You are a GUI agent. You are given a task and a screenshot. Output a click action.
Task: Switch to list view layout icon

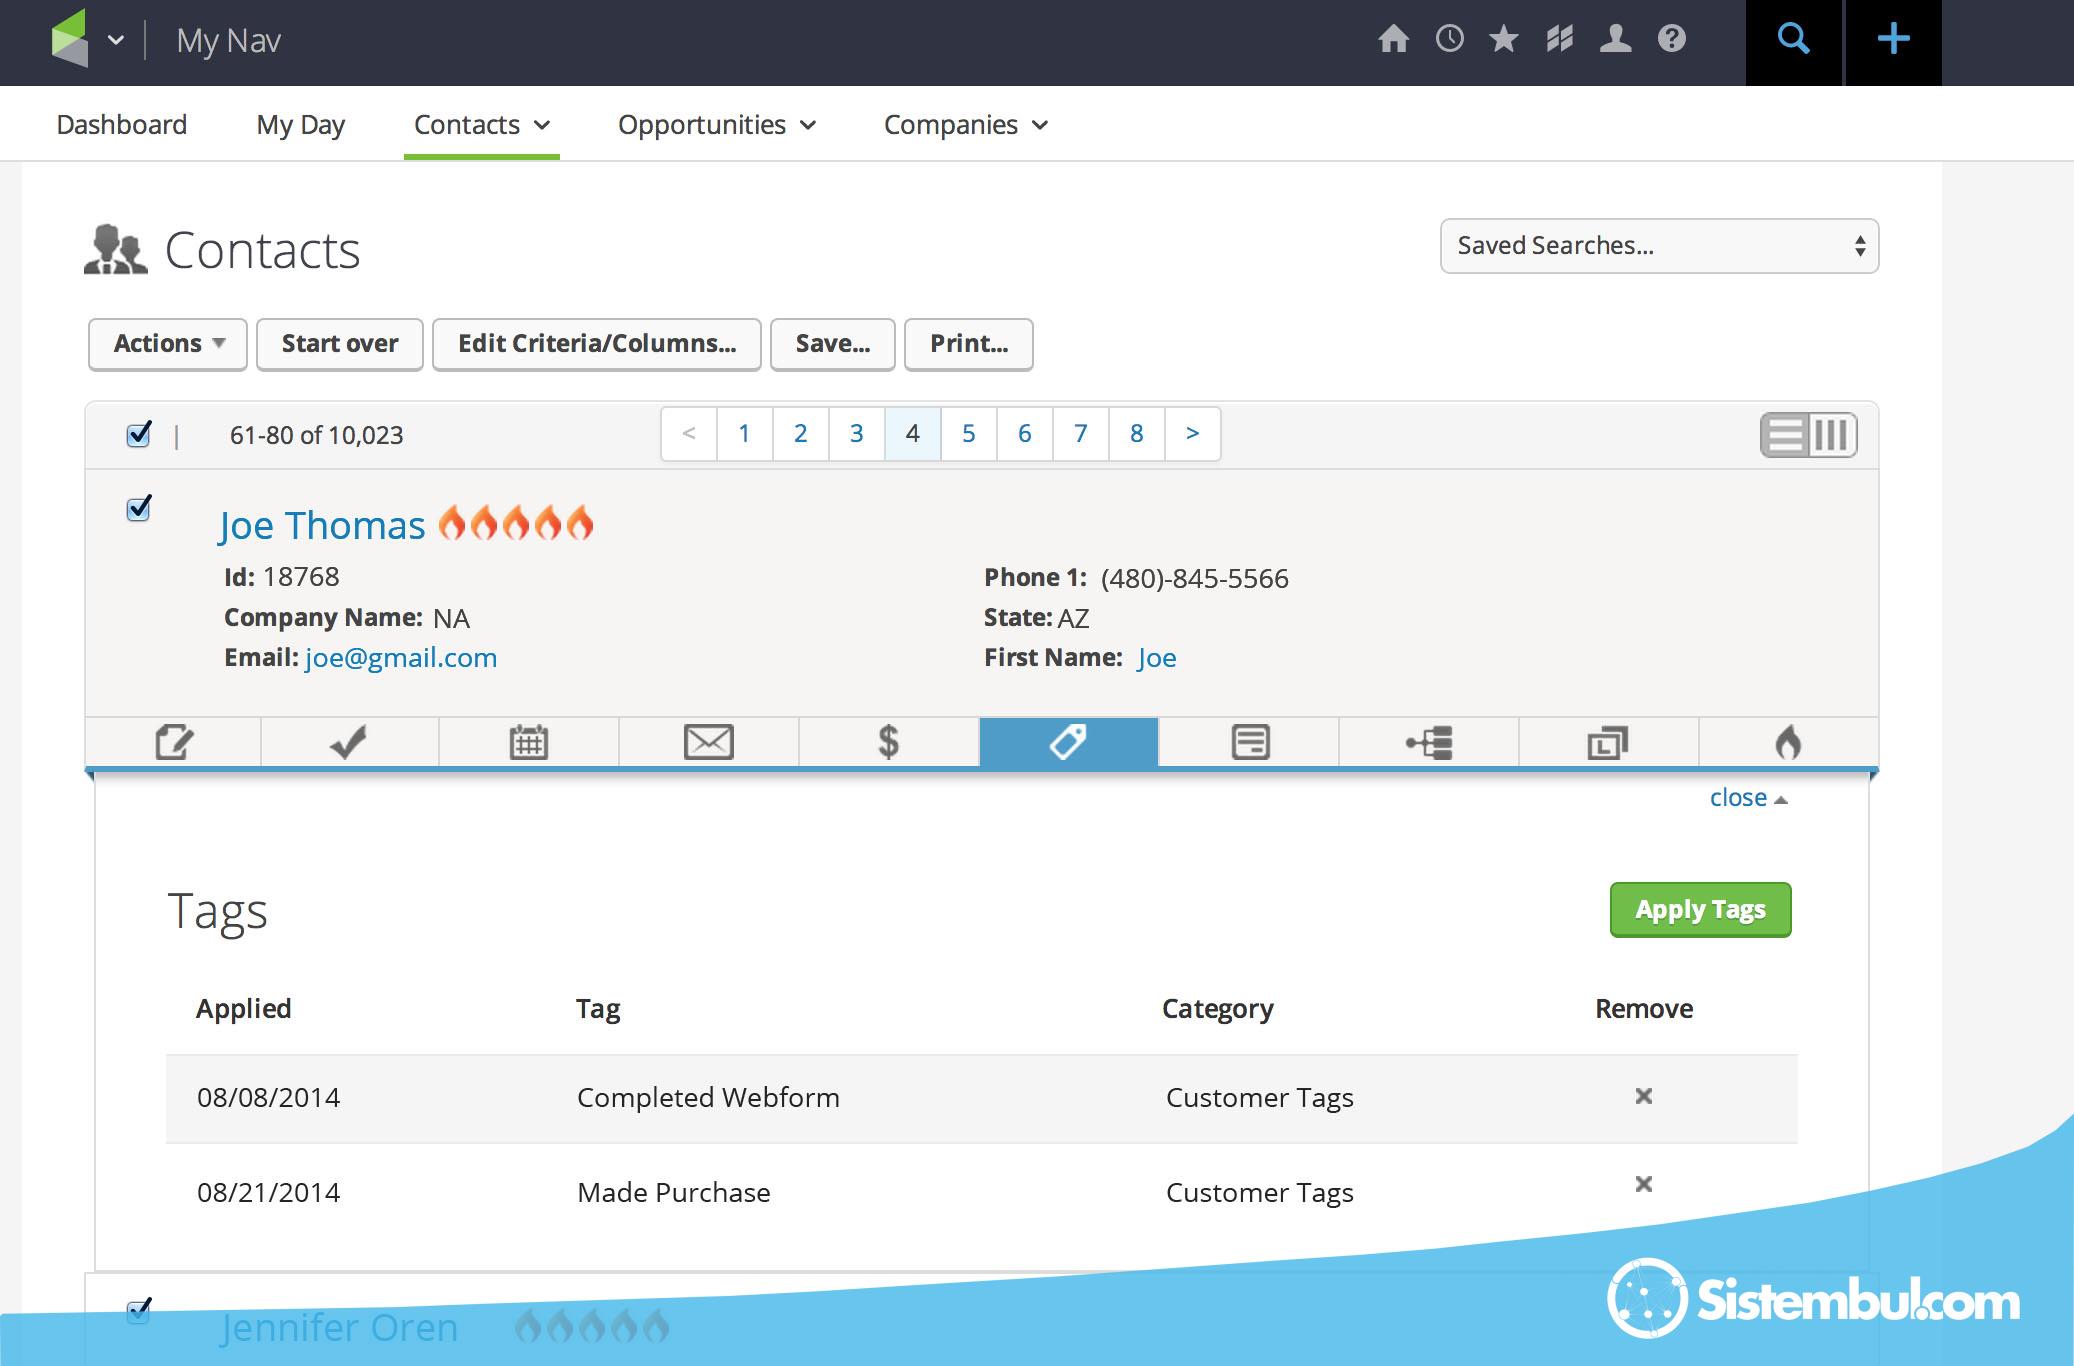coord(1785,435)
